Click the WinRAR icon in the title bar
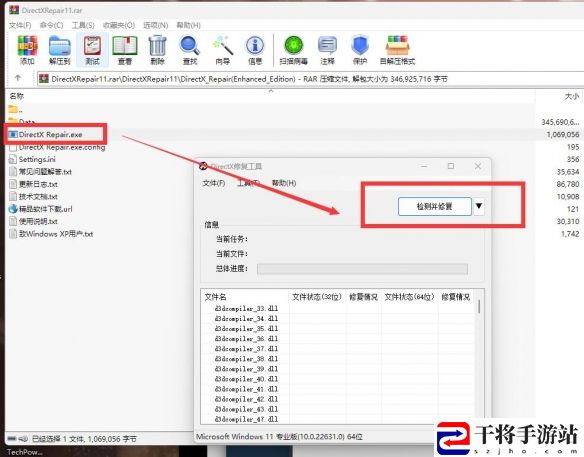This screenshot has width=584, height=457. click(14, 10)
